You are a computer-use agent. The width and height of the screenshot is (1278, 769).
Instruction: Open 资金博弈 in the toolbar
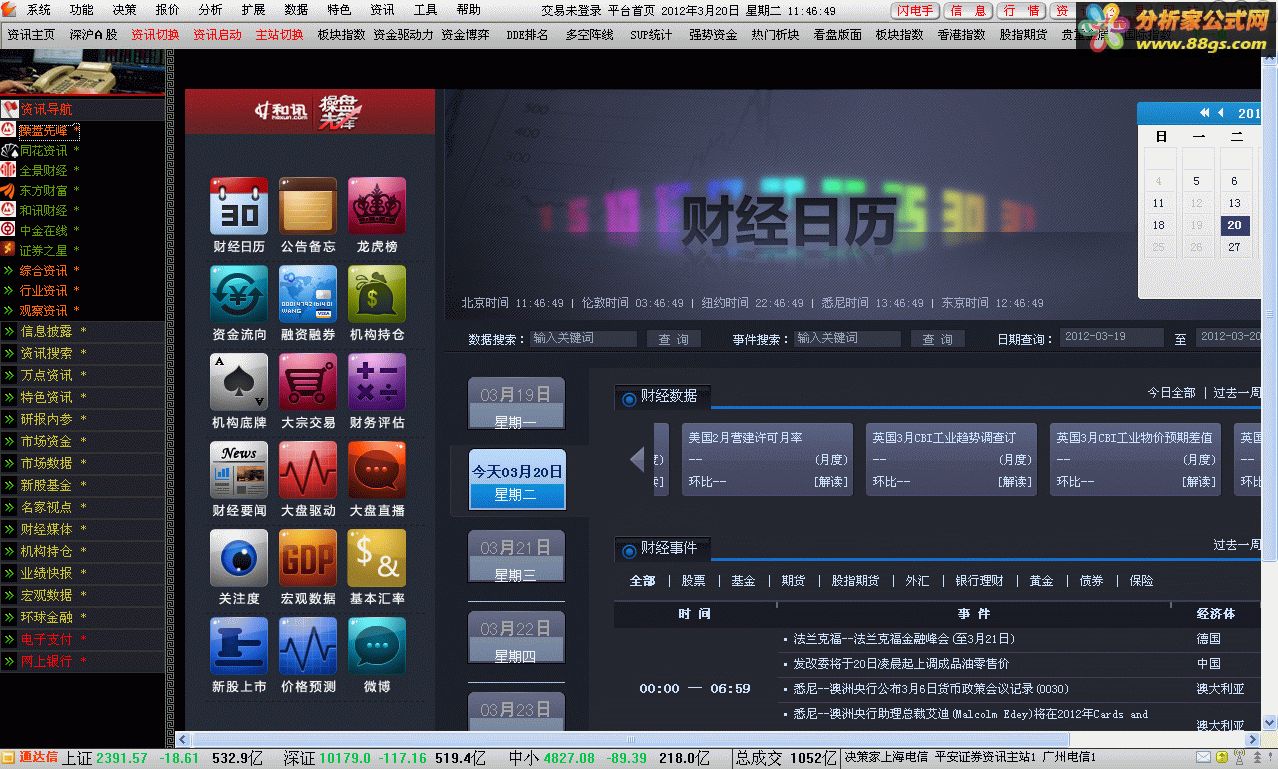click(x=465, y=34)
